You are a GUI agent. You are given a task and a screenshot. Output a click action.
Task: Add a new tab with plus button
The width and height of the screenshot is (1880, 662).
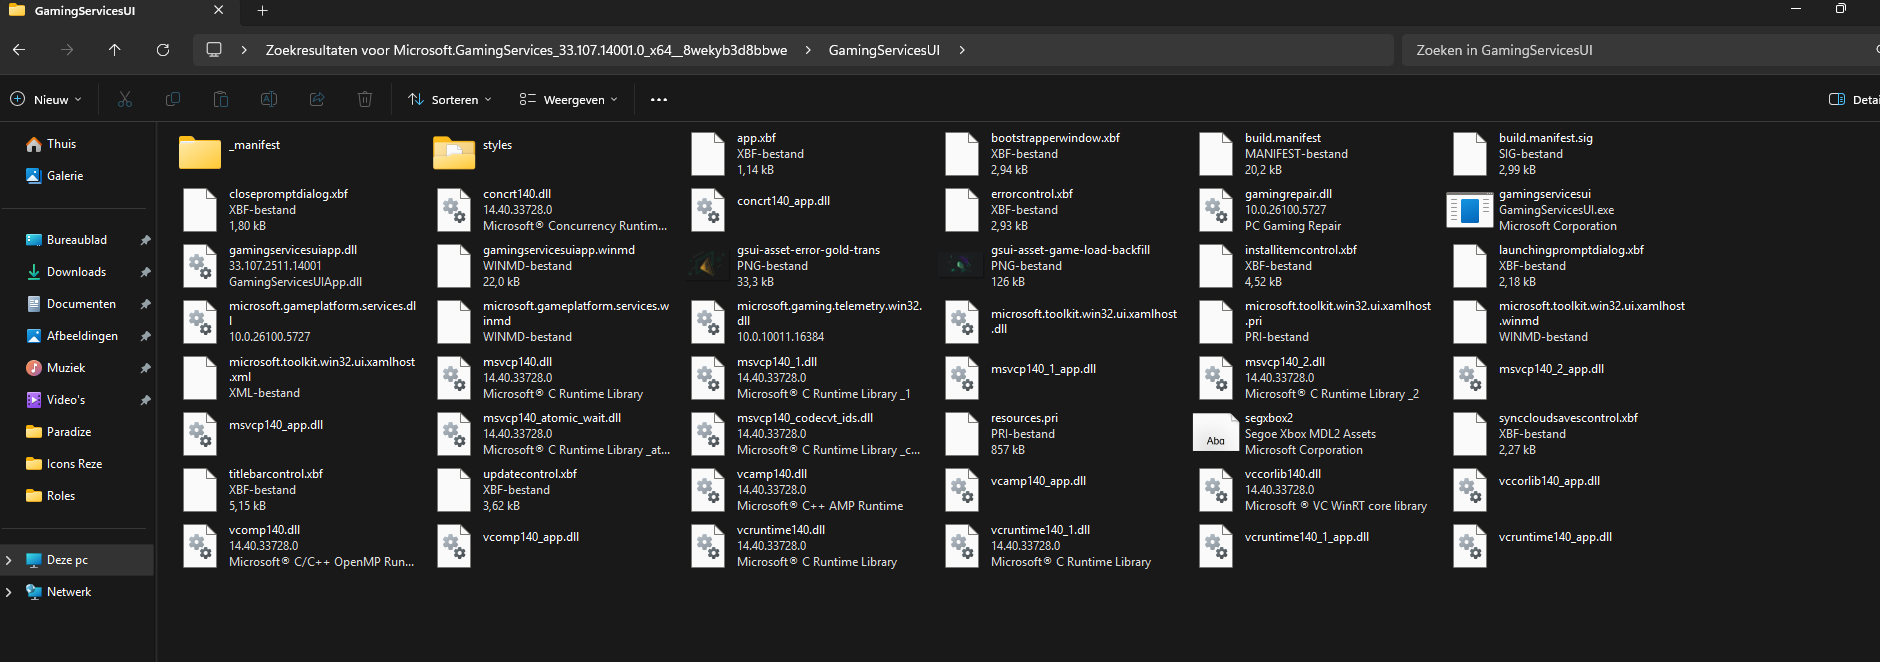[x=262, y=11]
